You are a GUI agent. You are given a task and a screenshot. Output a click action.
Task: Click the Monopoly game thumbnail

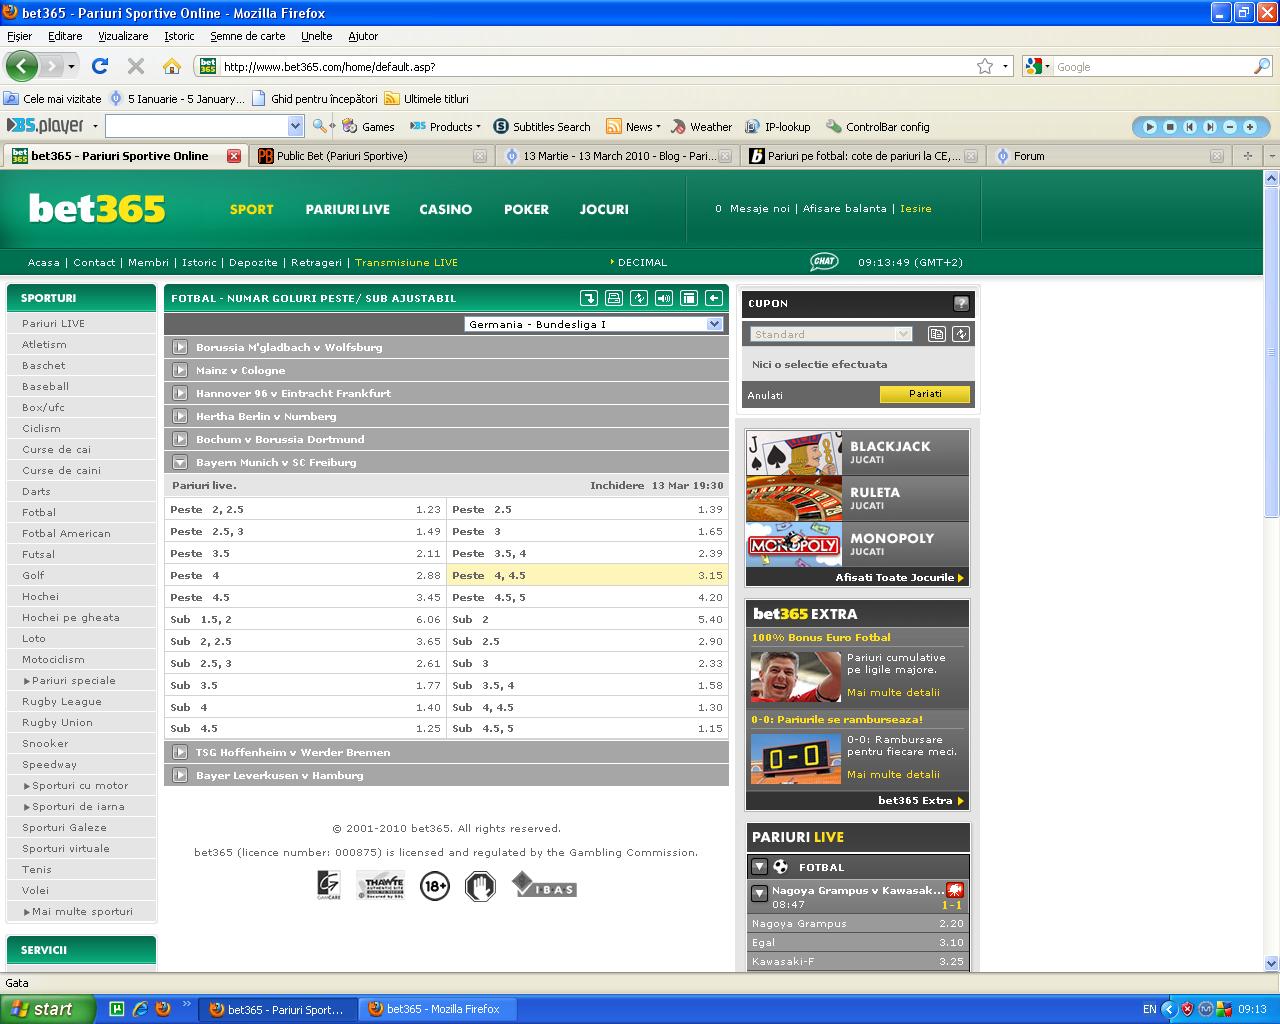pyautogui.click(x=795, y=545)
